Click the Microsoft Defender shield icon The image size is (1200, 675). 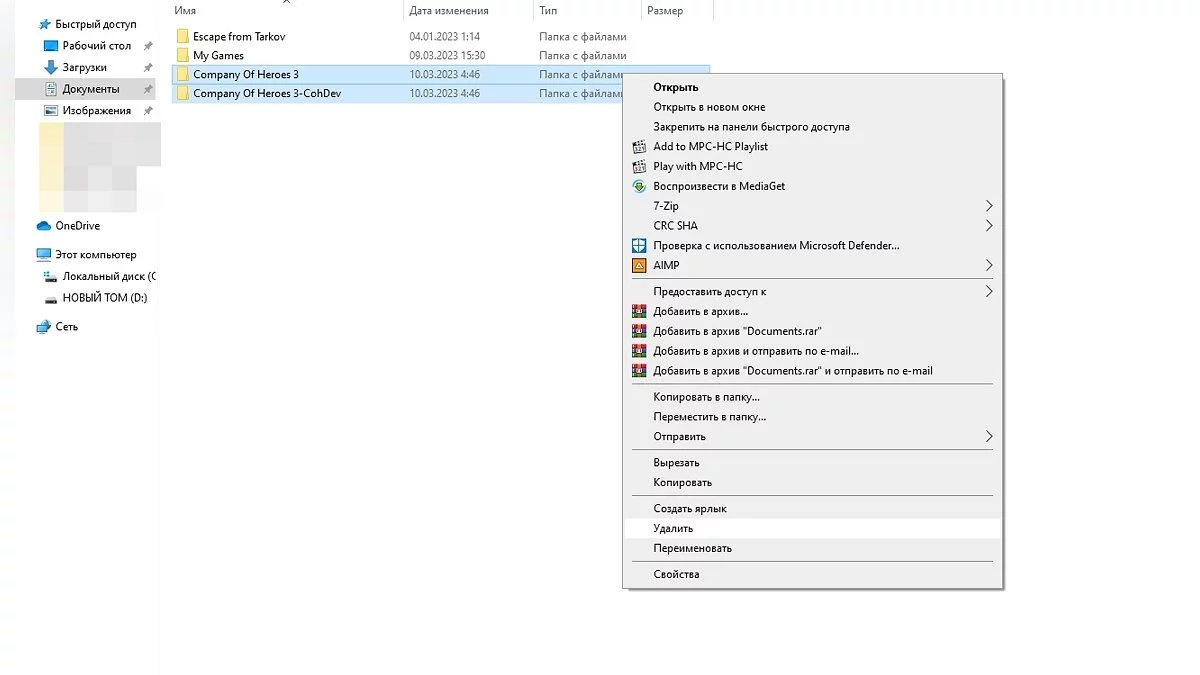pyautogui.click(x=640, y=246)
